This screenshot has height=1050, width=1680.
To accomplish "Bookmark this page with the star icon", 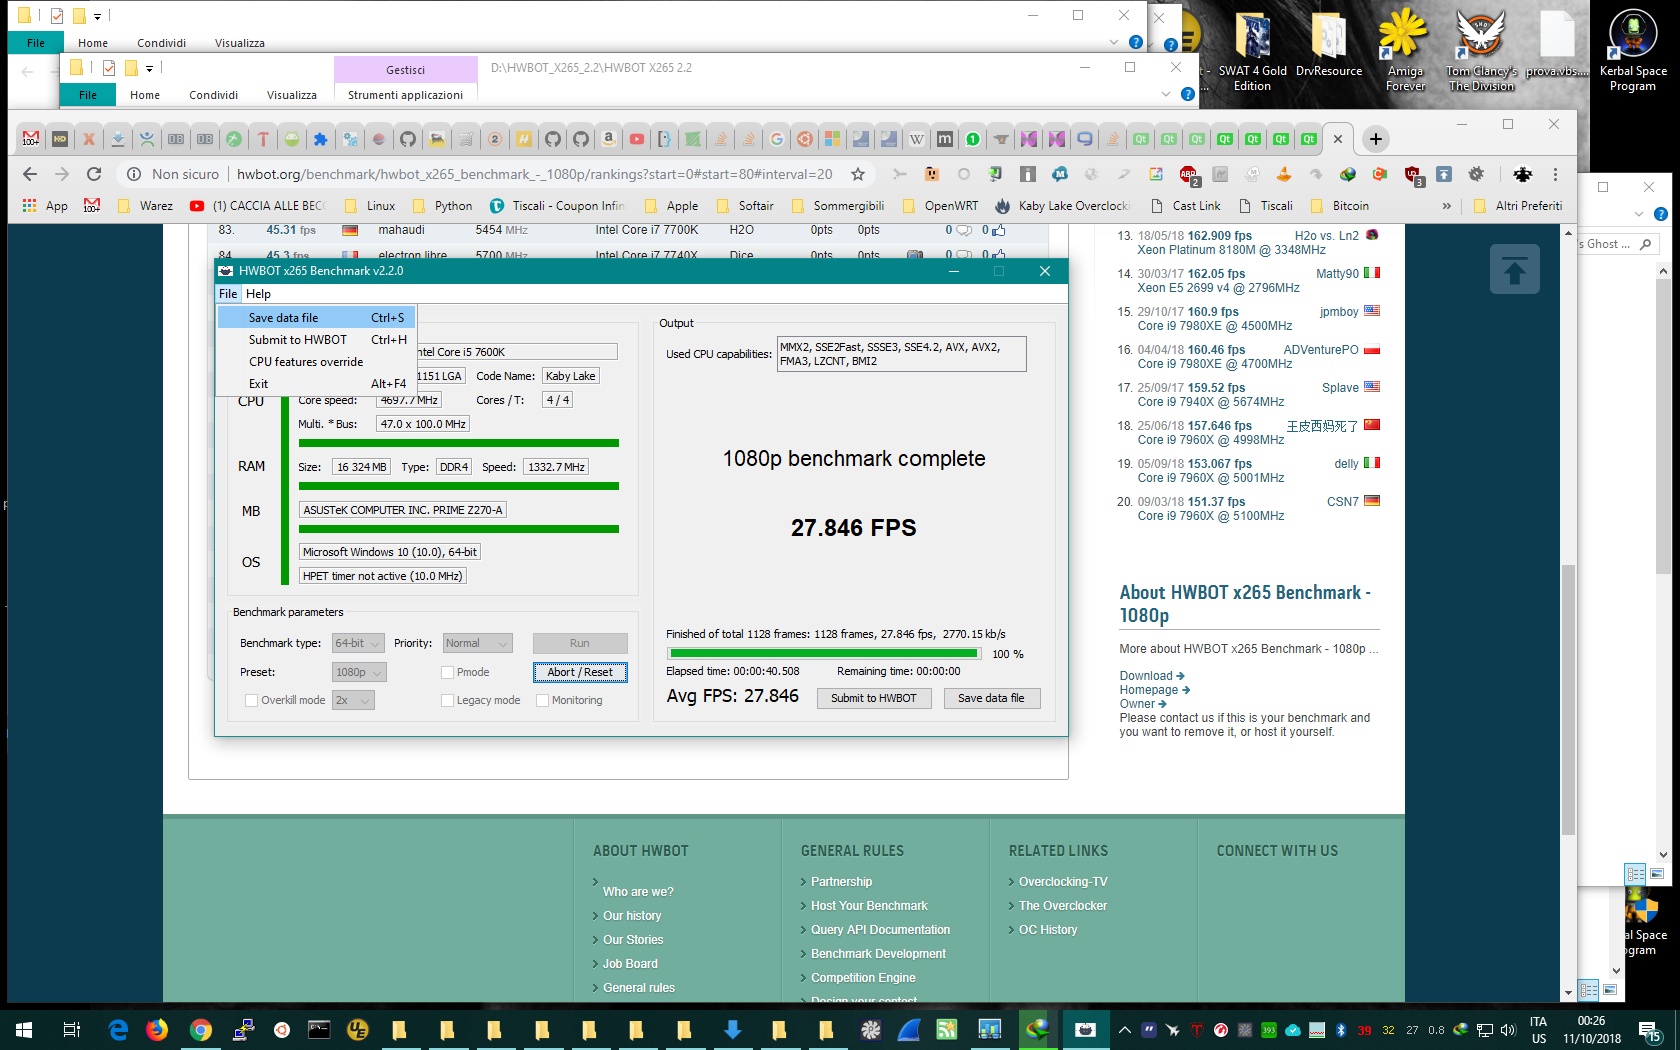I will (x=857, y=174).
